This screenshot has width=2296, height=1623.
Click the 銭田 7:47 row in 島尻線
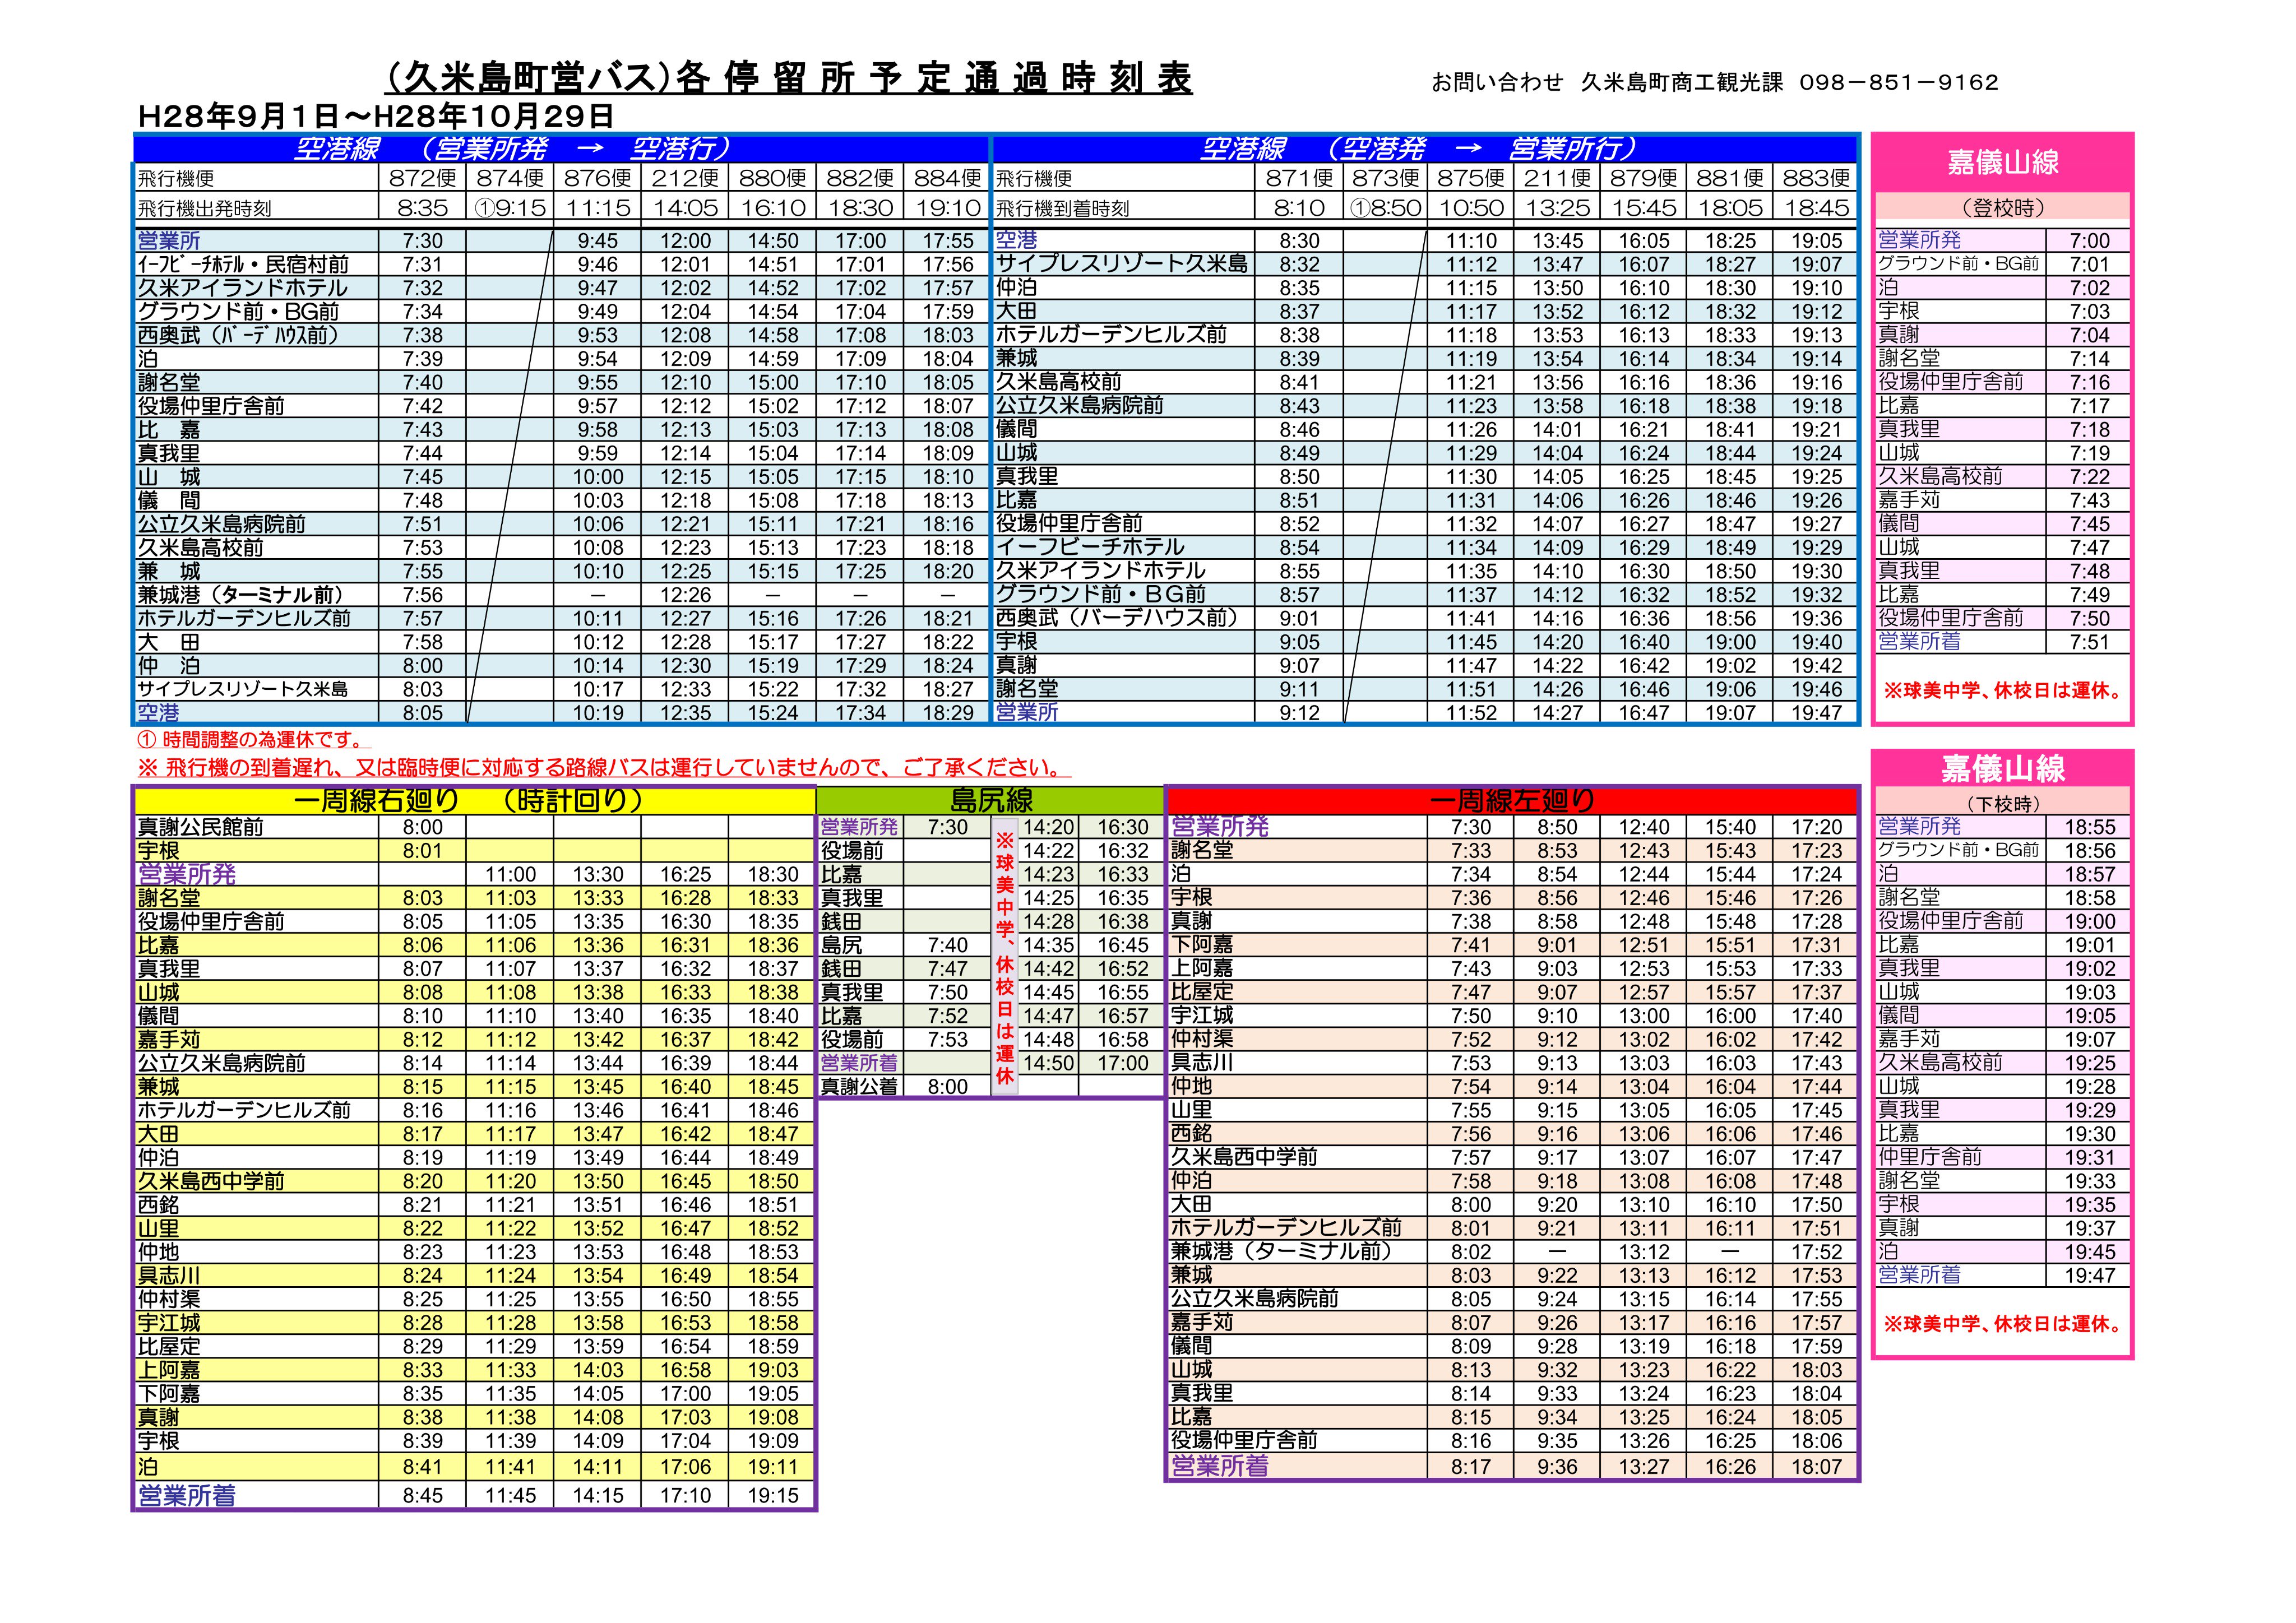[905, 969]
